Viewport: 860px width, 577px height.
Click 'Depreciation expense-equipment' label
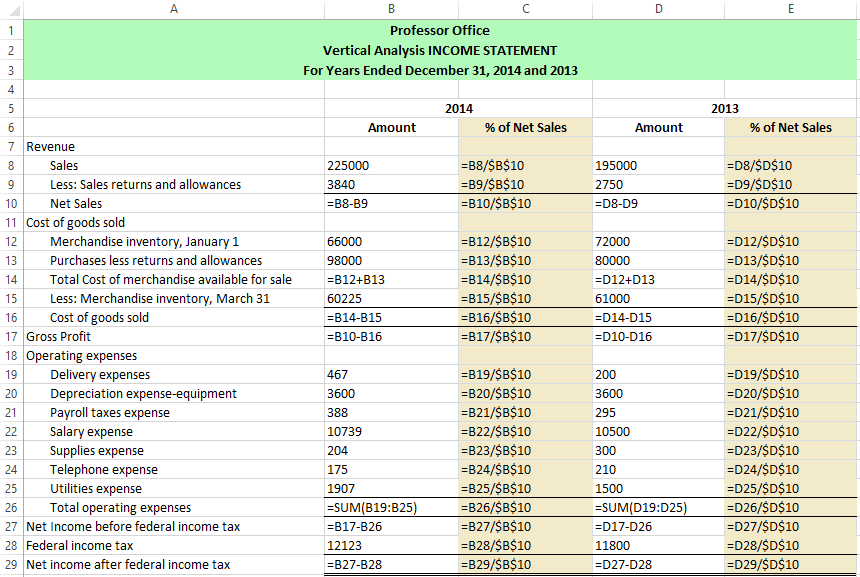[x=143, y=393]
